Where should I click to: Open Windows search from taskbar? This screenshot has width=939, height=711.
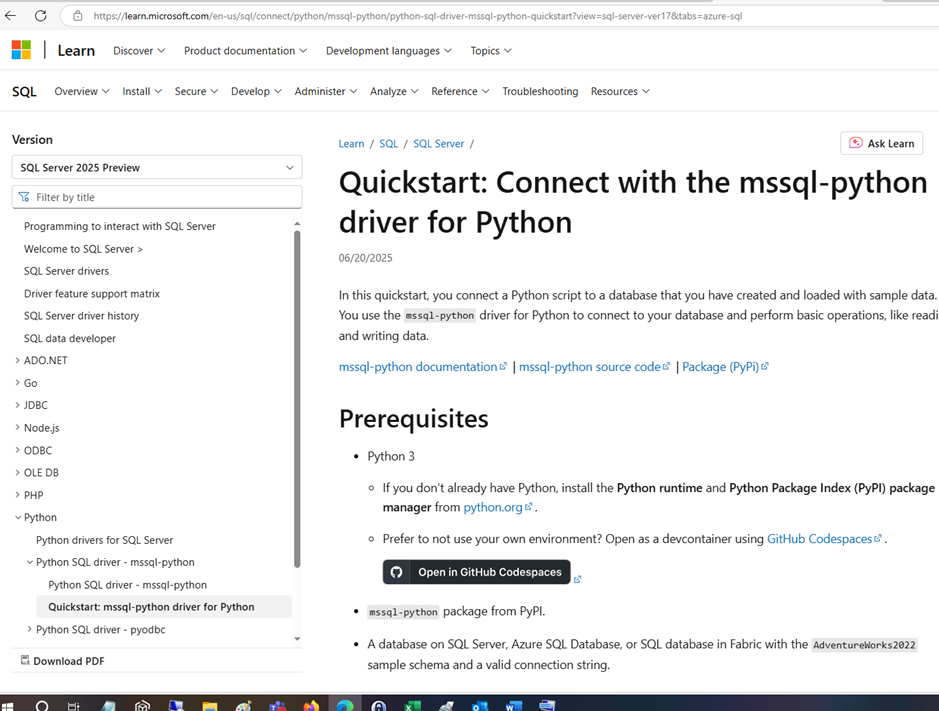tap(42, 706)
